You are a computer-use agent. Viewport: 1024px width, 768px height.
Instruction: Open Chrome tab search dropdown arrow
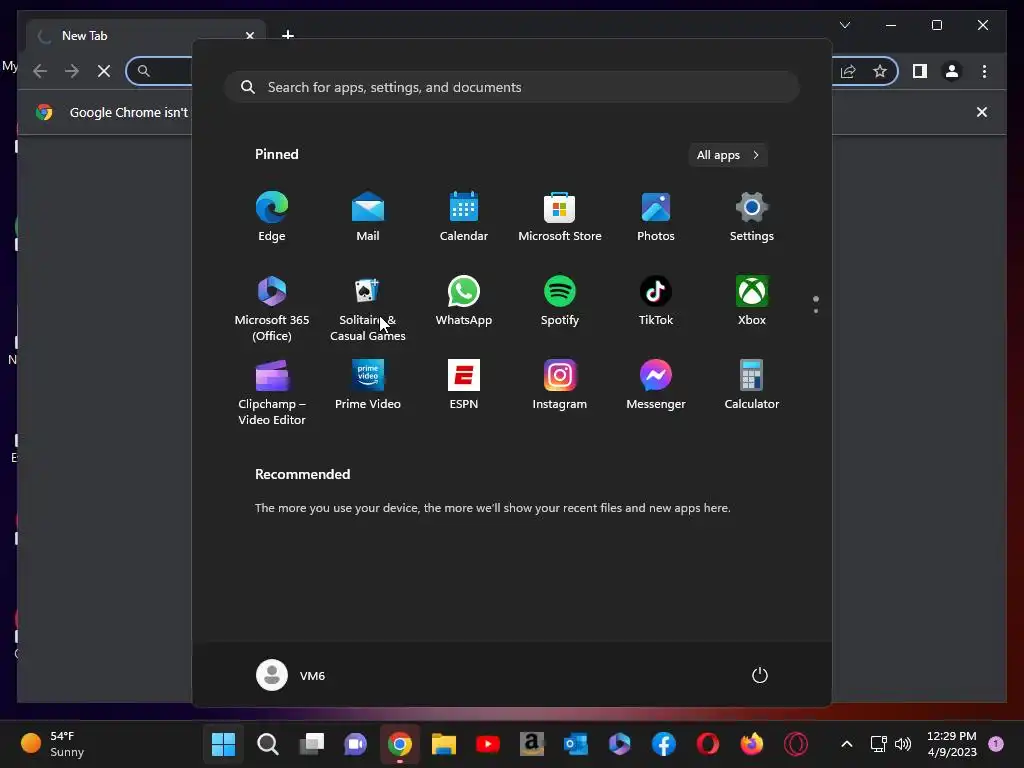click(845, 25)
